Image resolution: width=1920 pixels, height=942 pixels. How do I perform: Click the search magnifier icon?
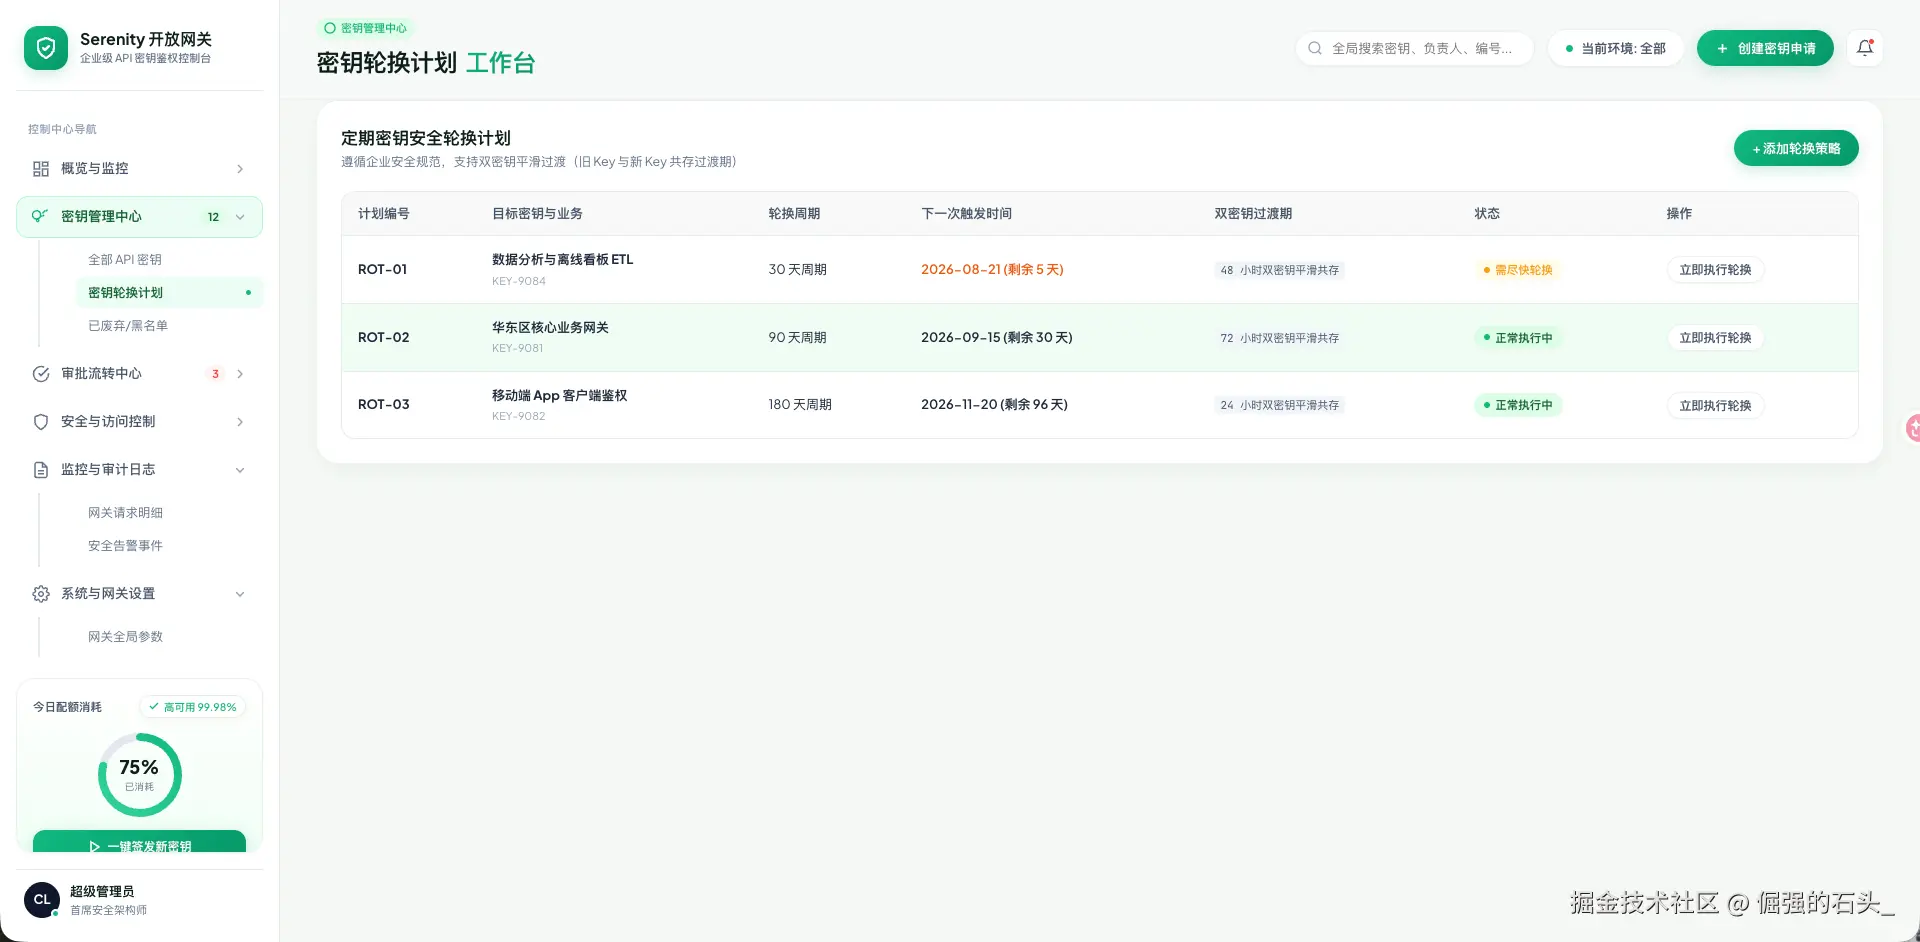coord(1315,48)
